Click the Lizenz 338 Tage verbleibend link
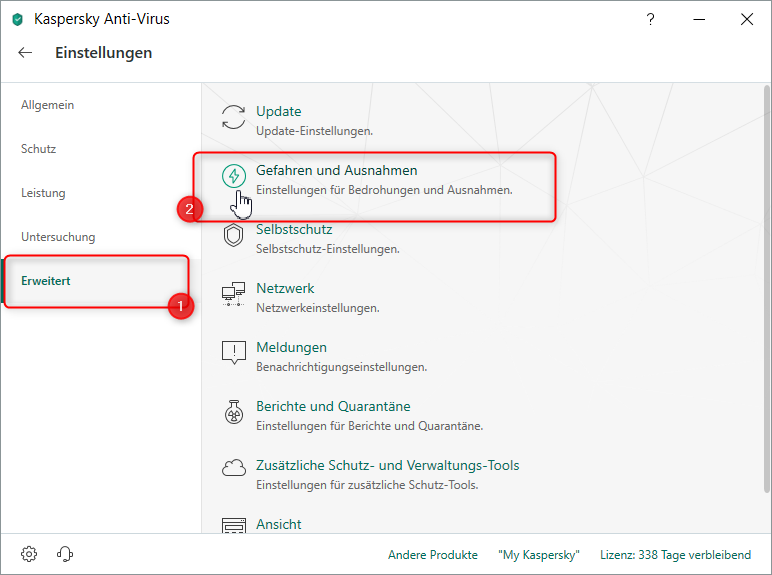The image size is (772, 575). click(x=676, y=555)
